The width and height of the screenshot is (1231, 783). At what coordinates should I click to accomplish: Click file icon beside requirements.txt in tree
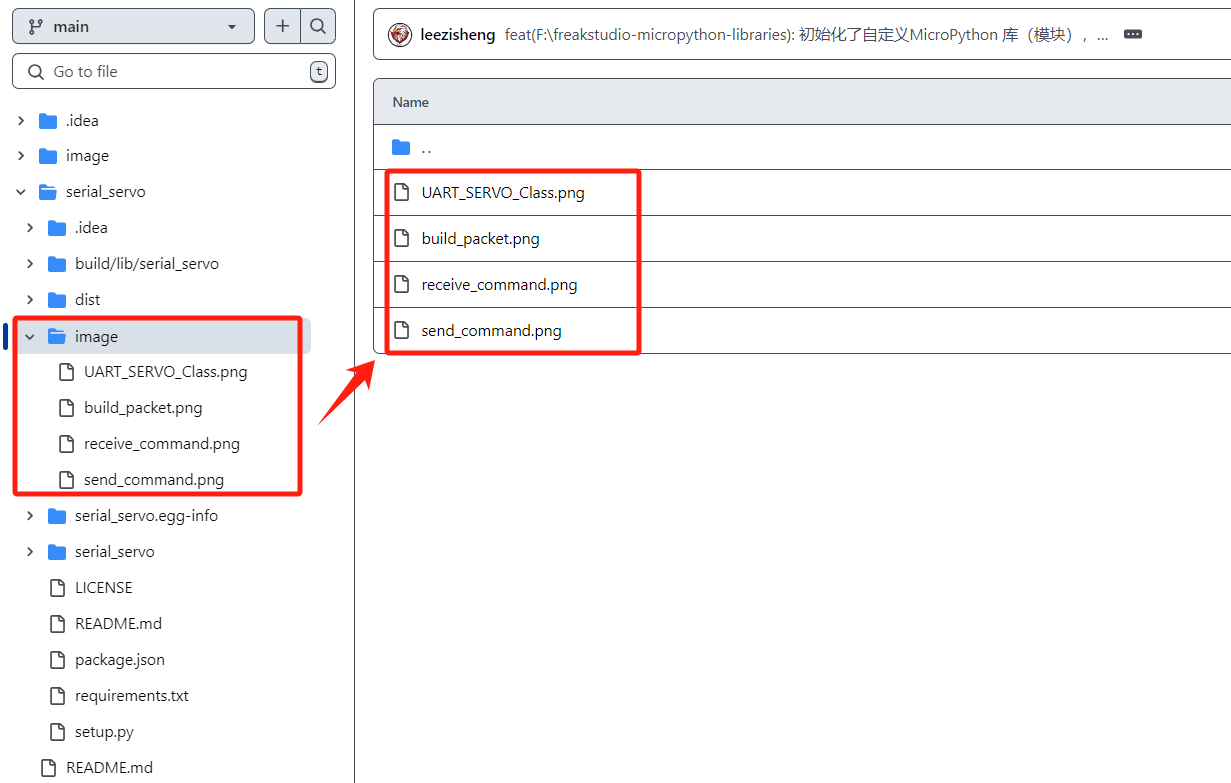coord(57,696)
